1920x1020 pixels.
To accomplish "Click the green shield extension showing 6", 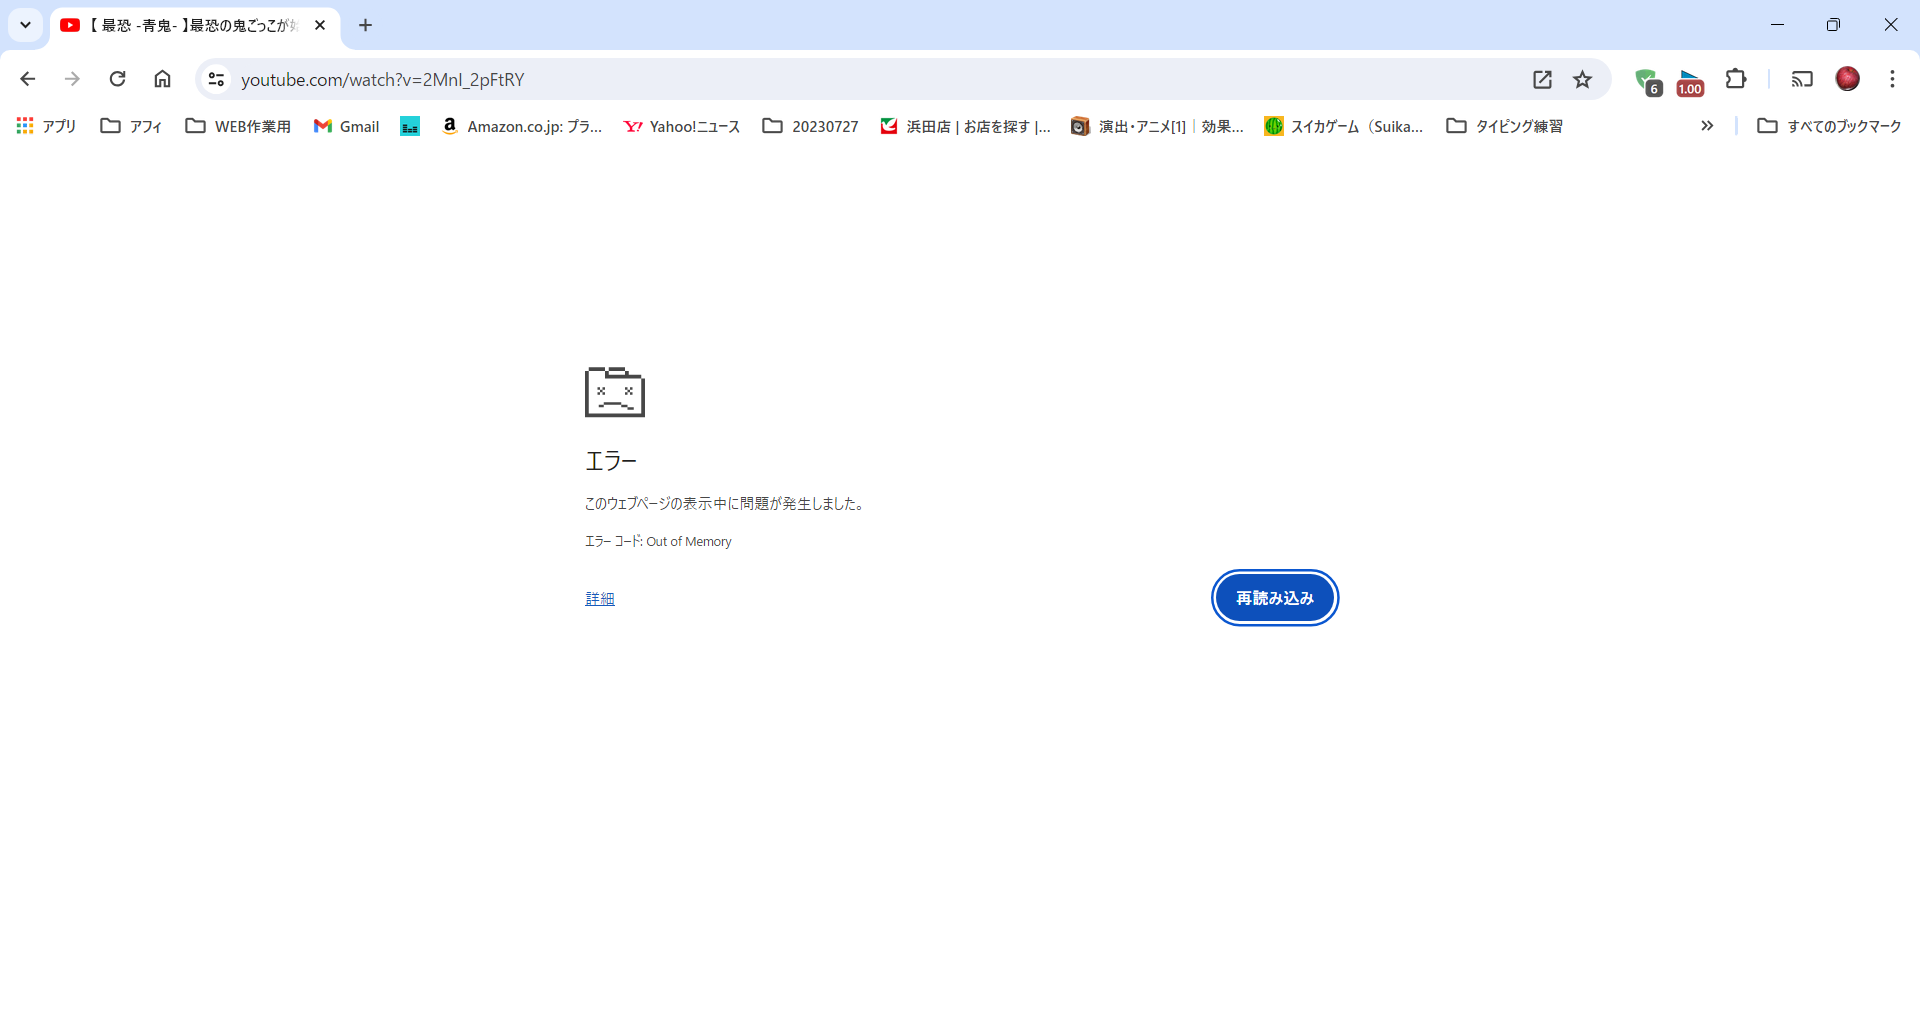I will (x=1646, y=79).
